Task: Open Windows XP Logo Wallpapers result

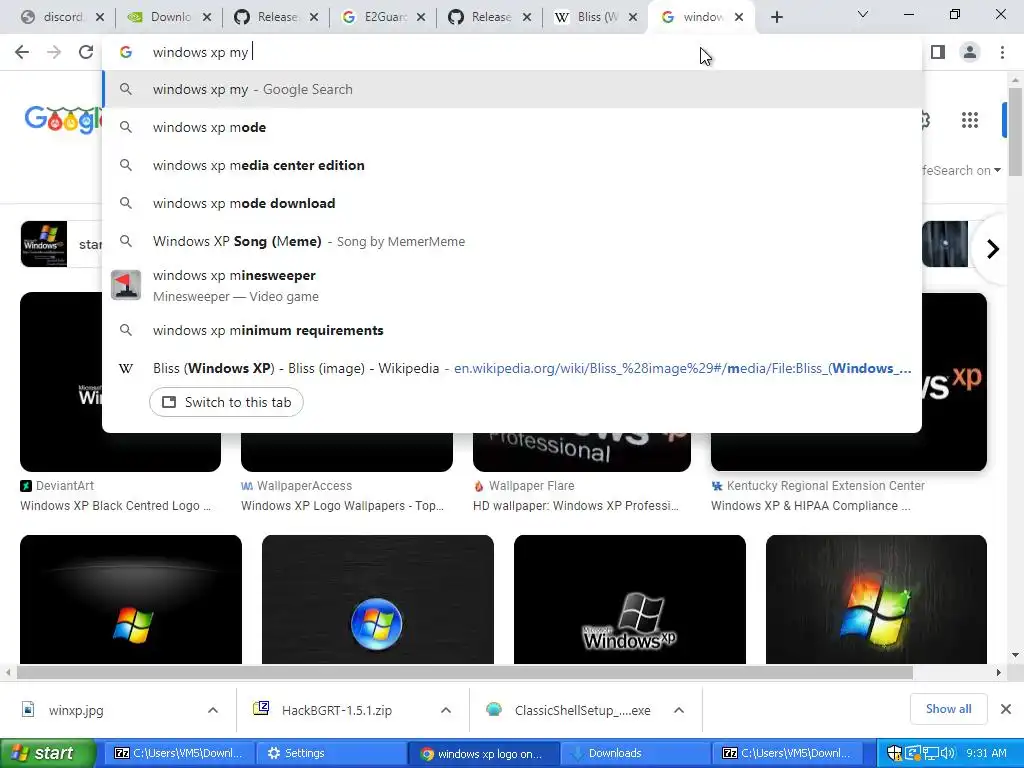Action: 342,505
